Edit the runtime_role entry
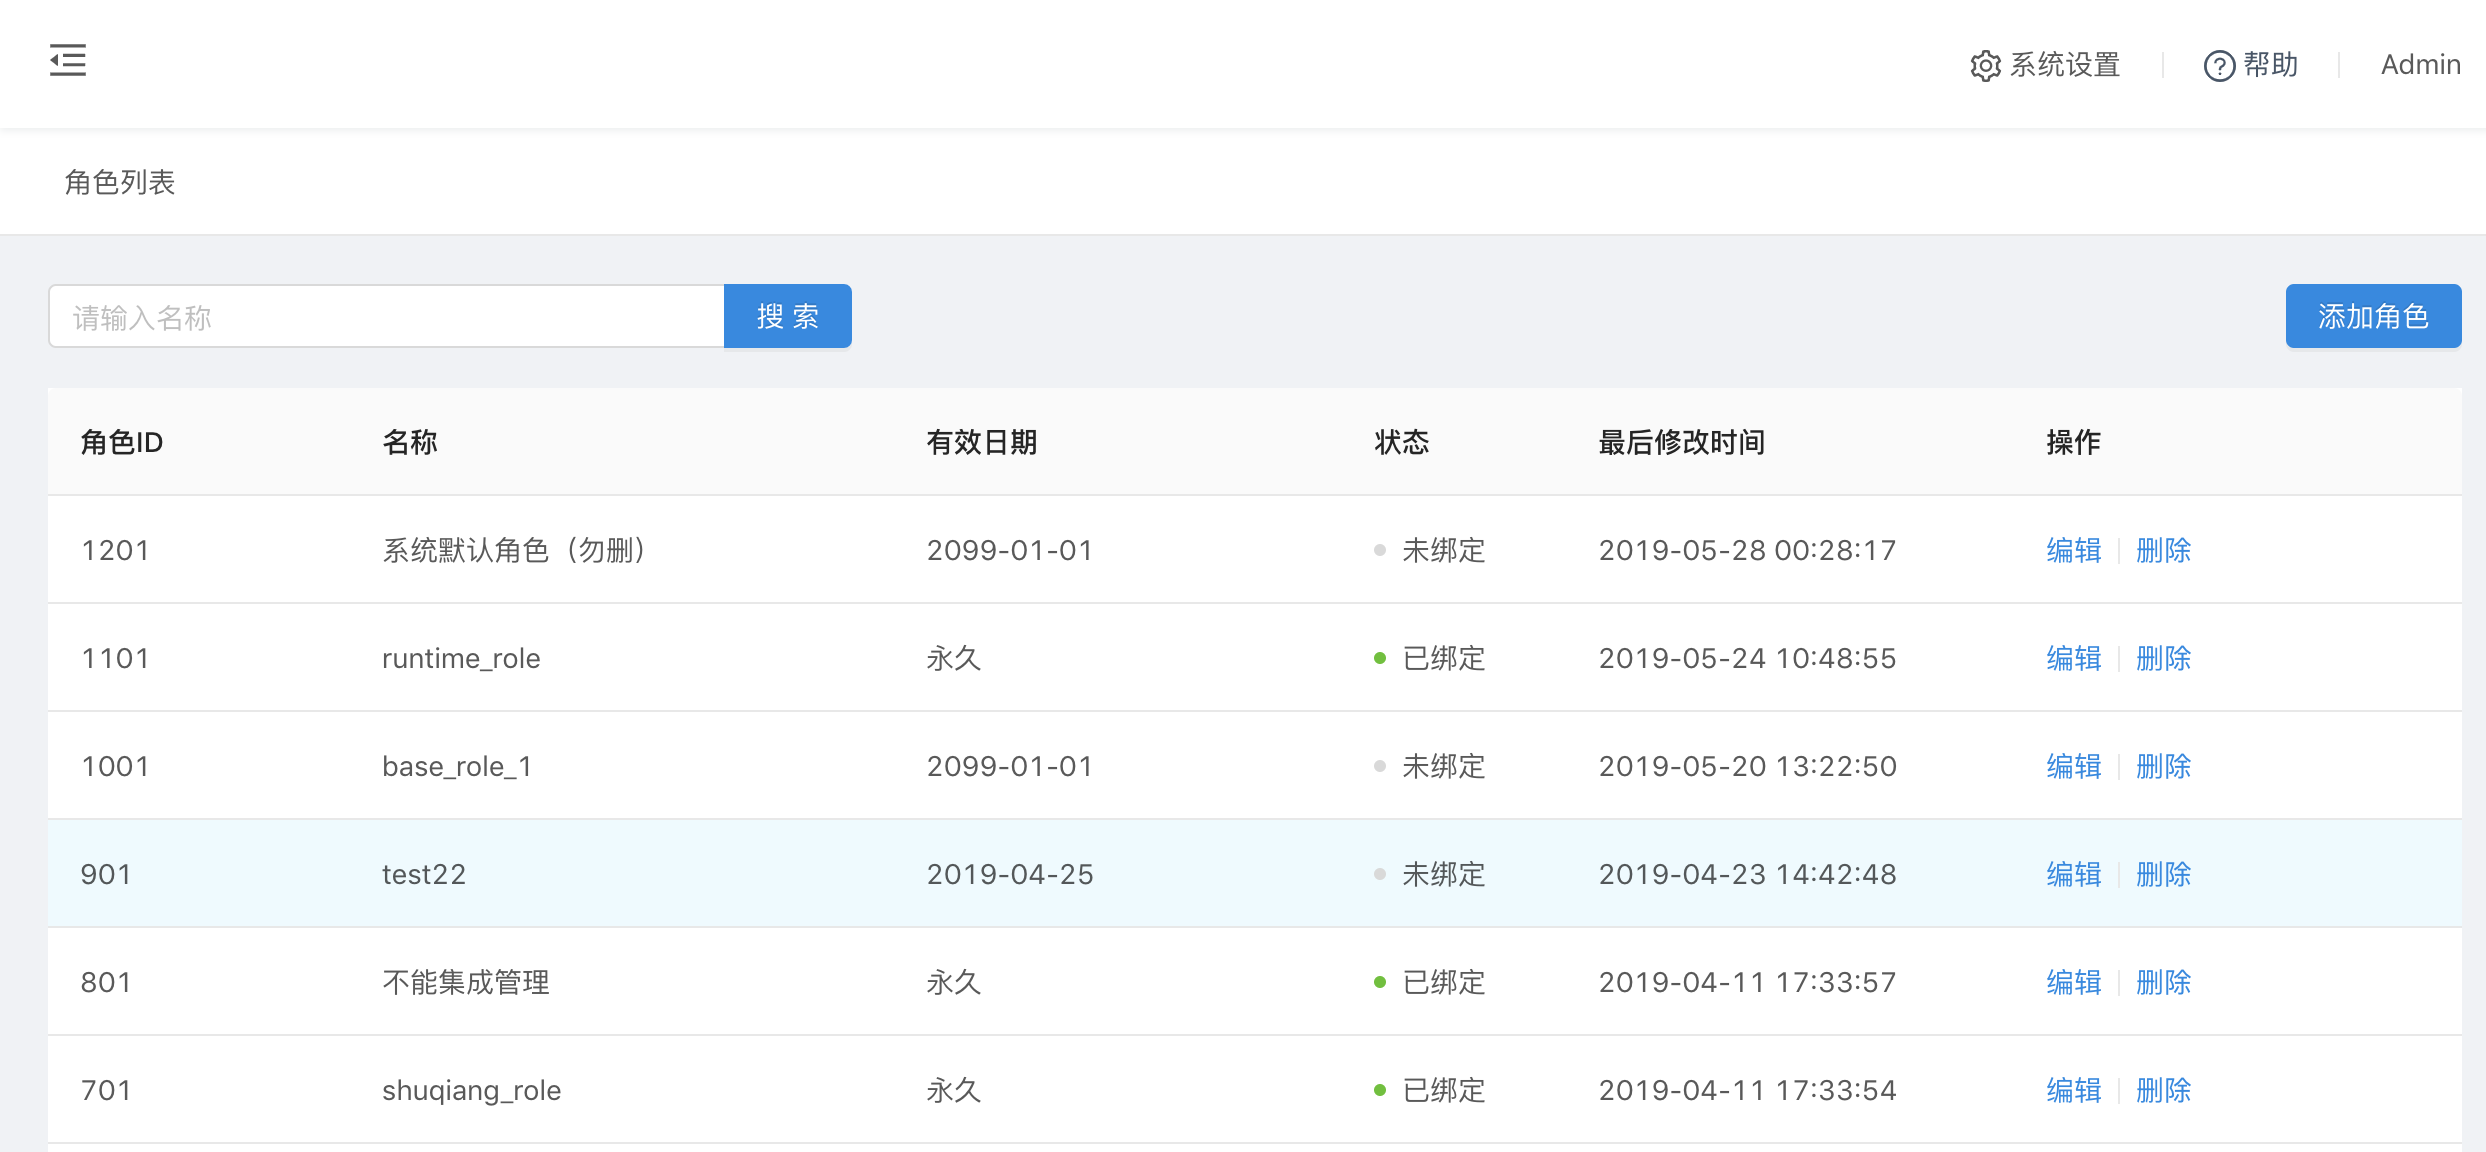2486x1152 pixels. point(2073,658)
